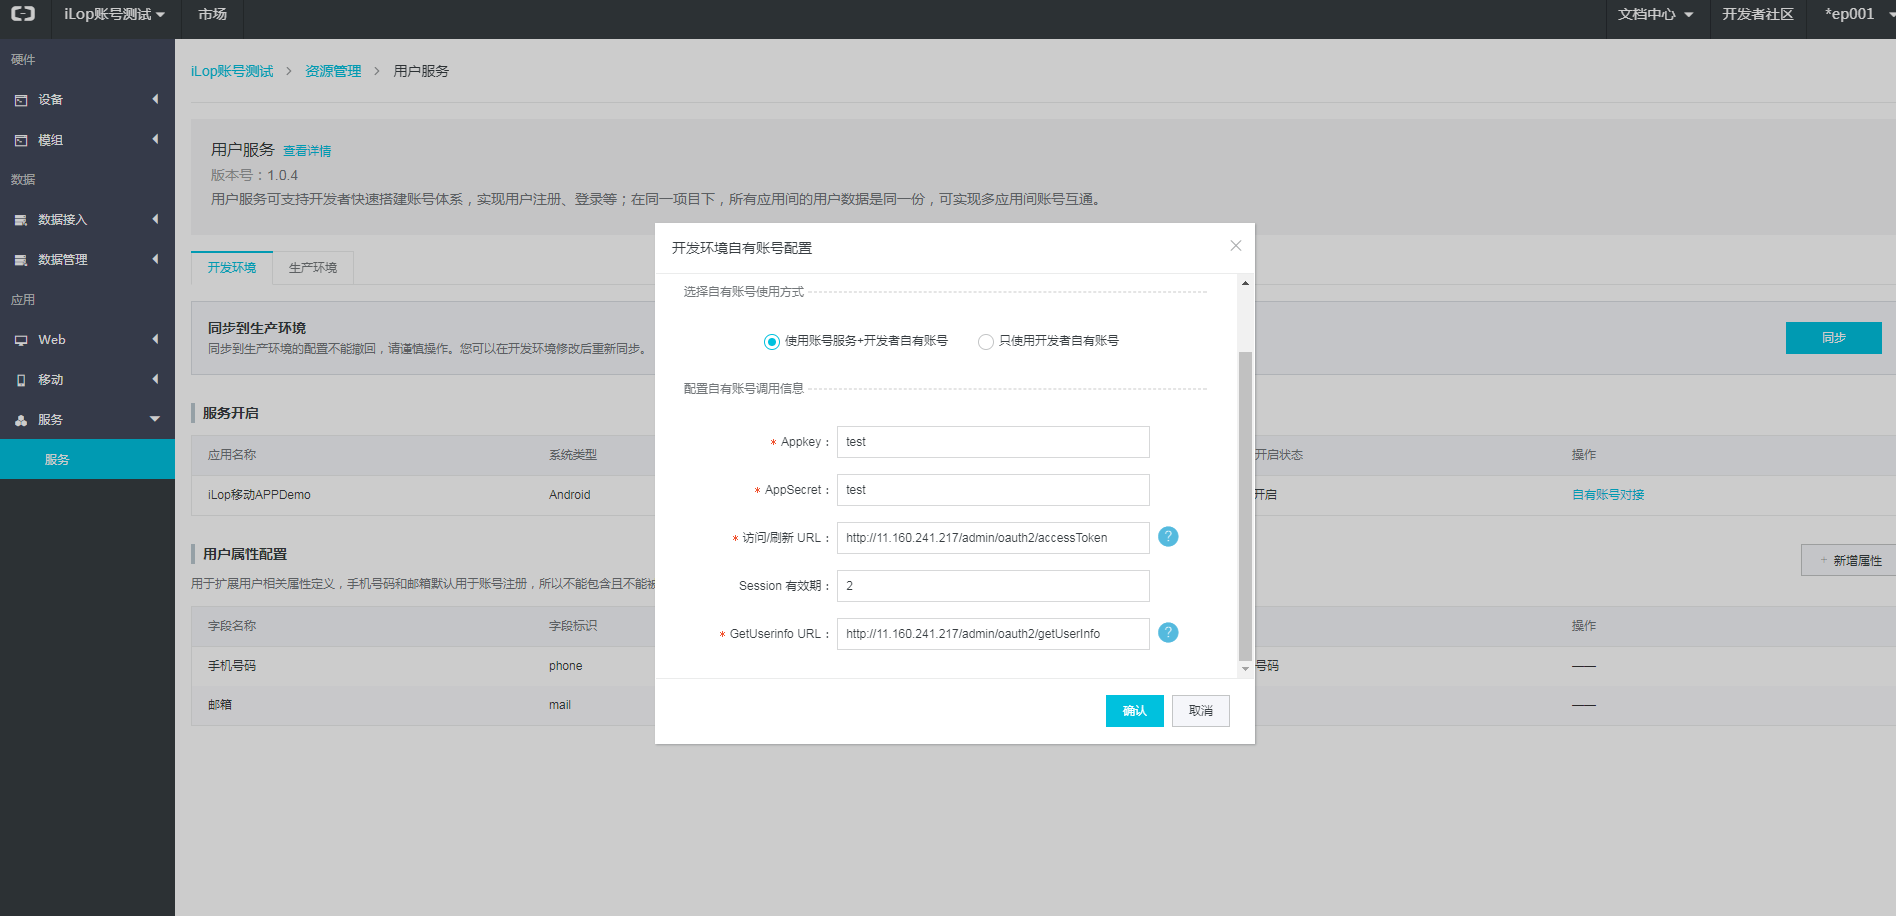Select 使用账号服务+开发者自有账号 radio option
This screenshot has width=1896, height=916.
tap(771, 342)
